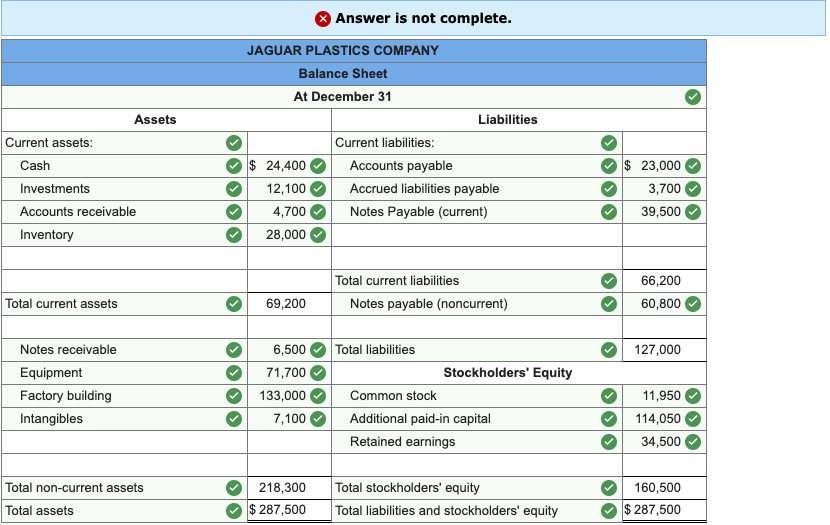
Task: Click the Balance Sheet title row
Action: [354, 74]
